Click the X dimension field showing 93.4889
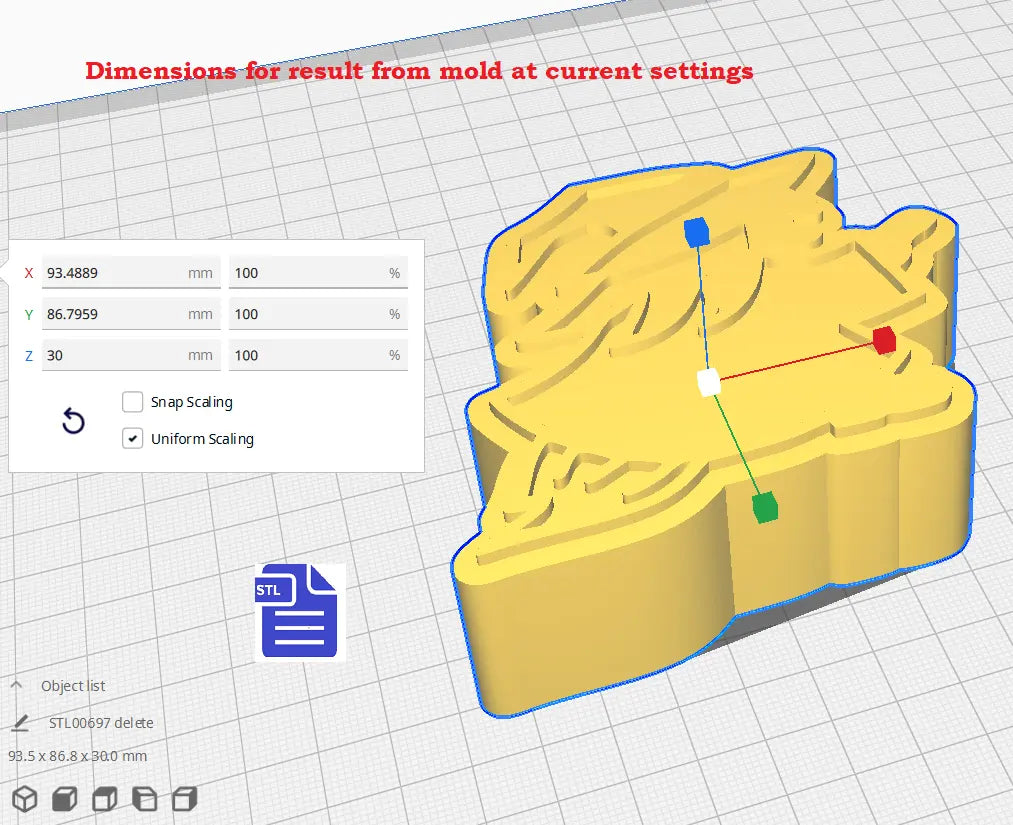1013x825 pixels. pos(130,272)
